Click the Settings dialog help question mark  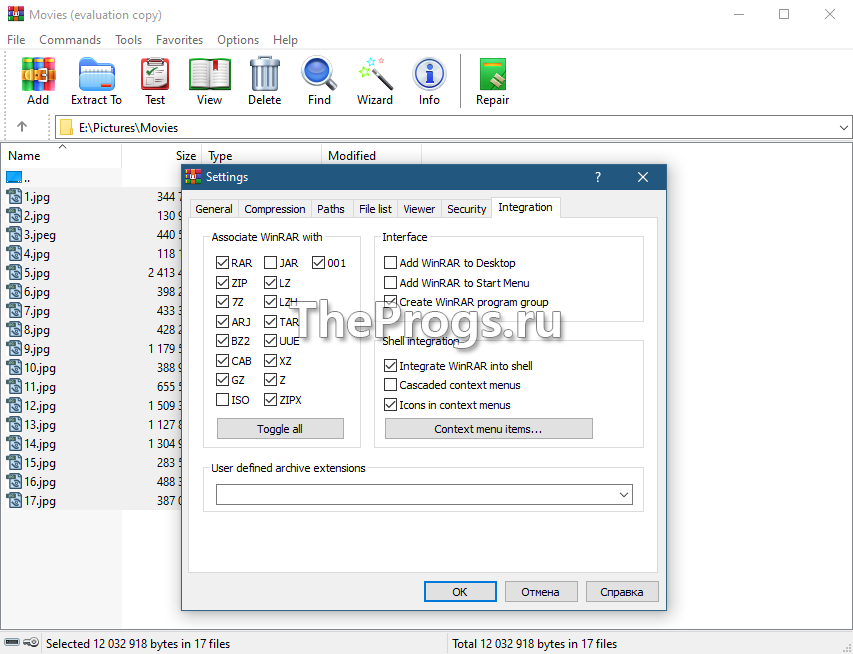(598, 177)
